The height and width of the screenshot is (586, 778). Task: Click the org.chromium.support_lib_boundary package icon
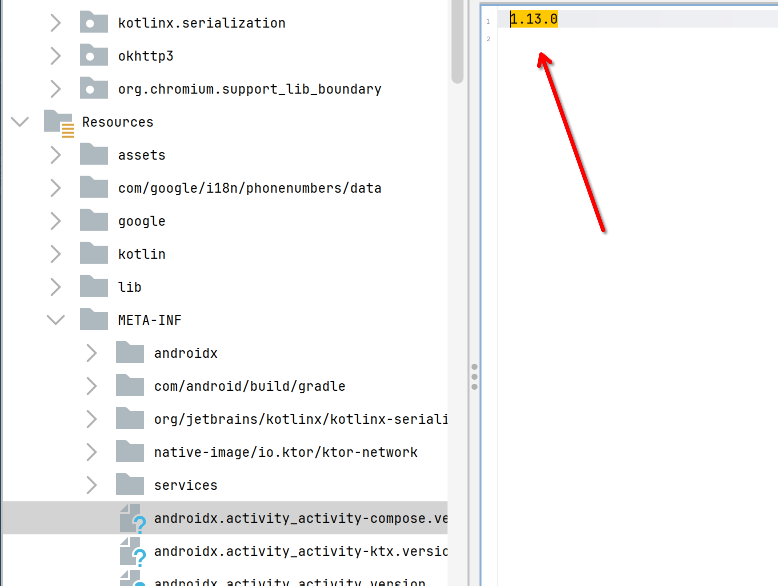(94, 88)
